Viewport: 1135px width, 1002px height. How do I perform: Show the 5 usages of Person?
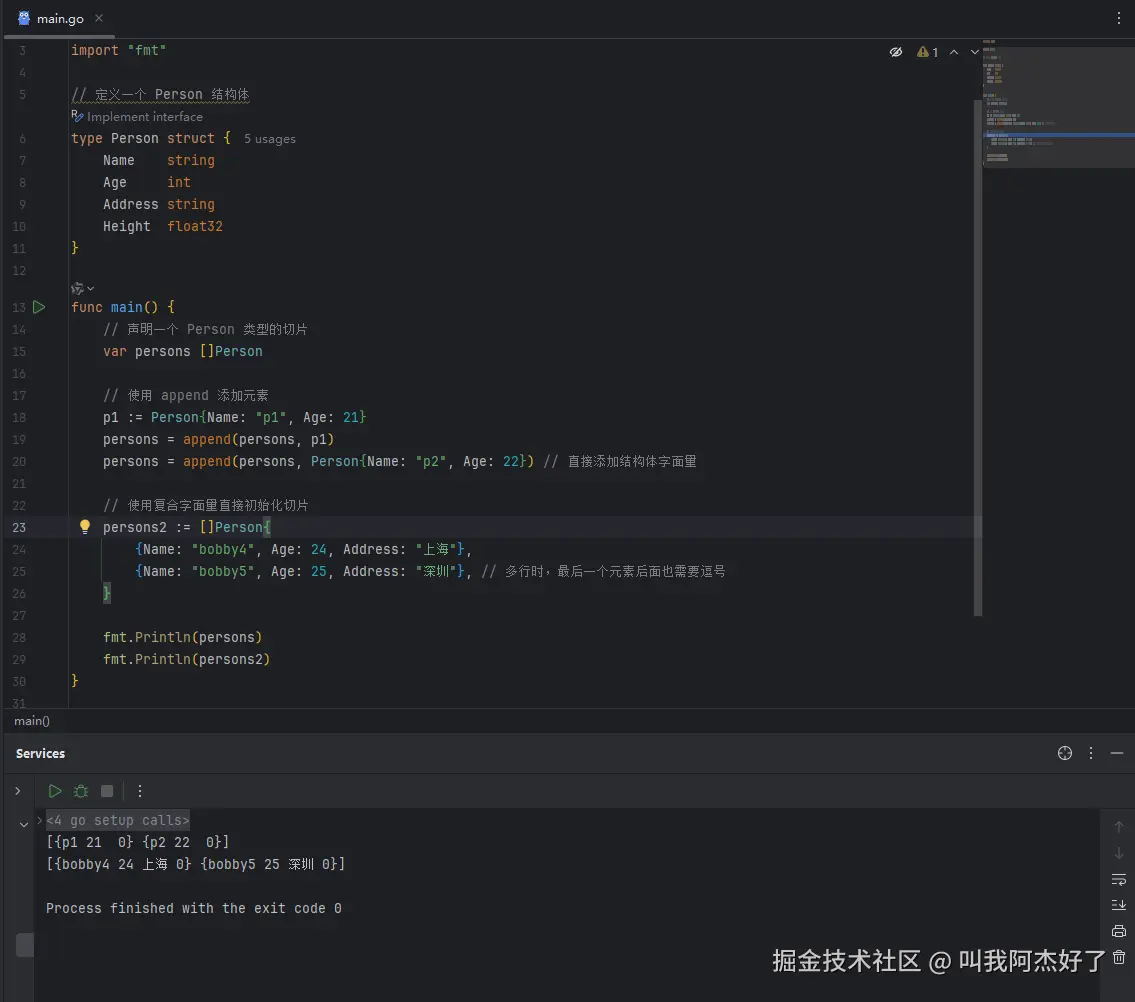coord(269,138)
